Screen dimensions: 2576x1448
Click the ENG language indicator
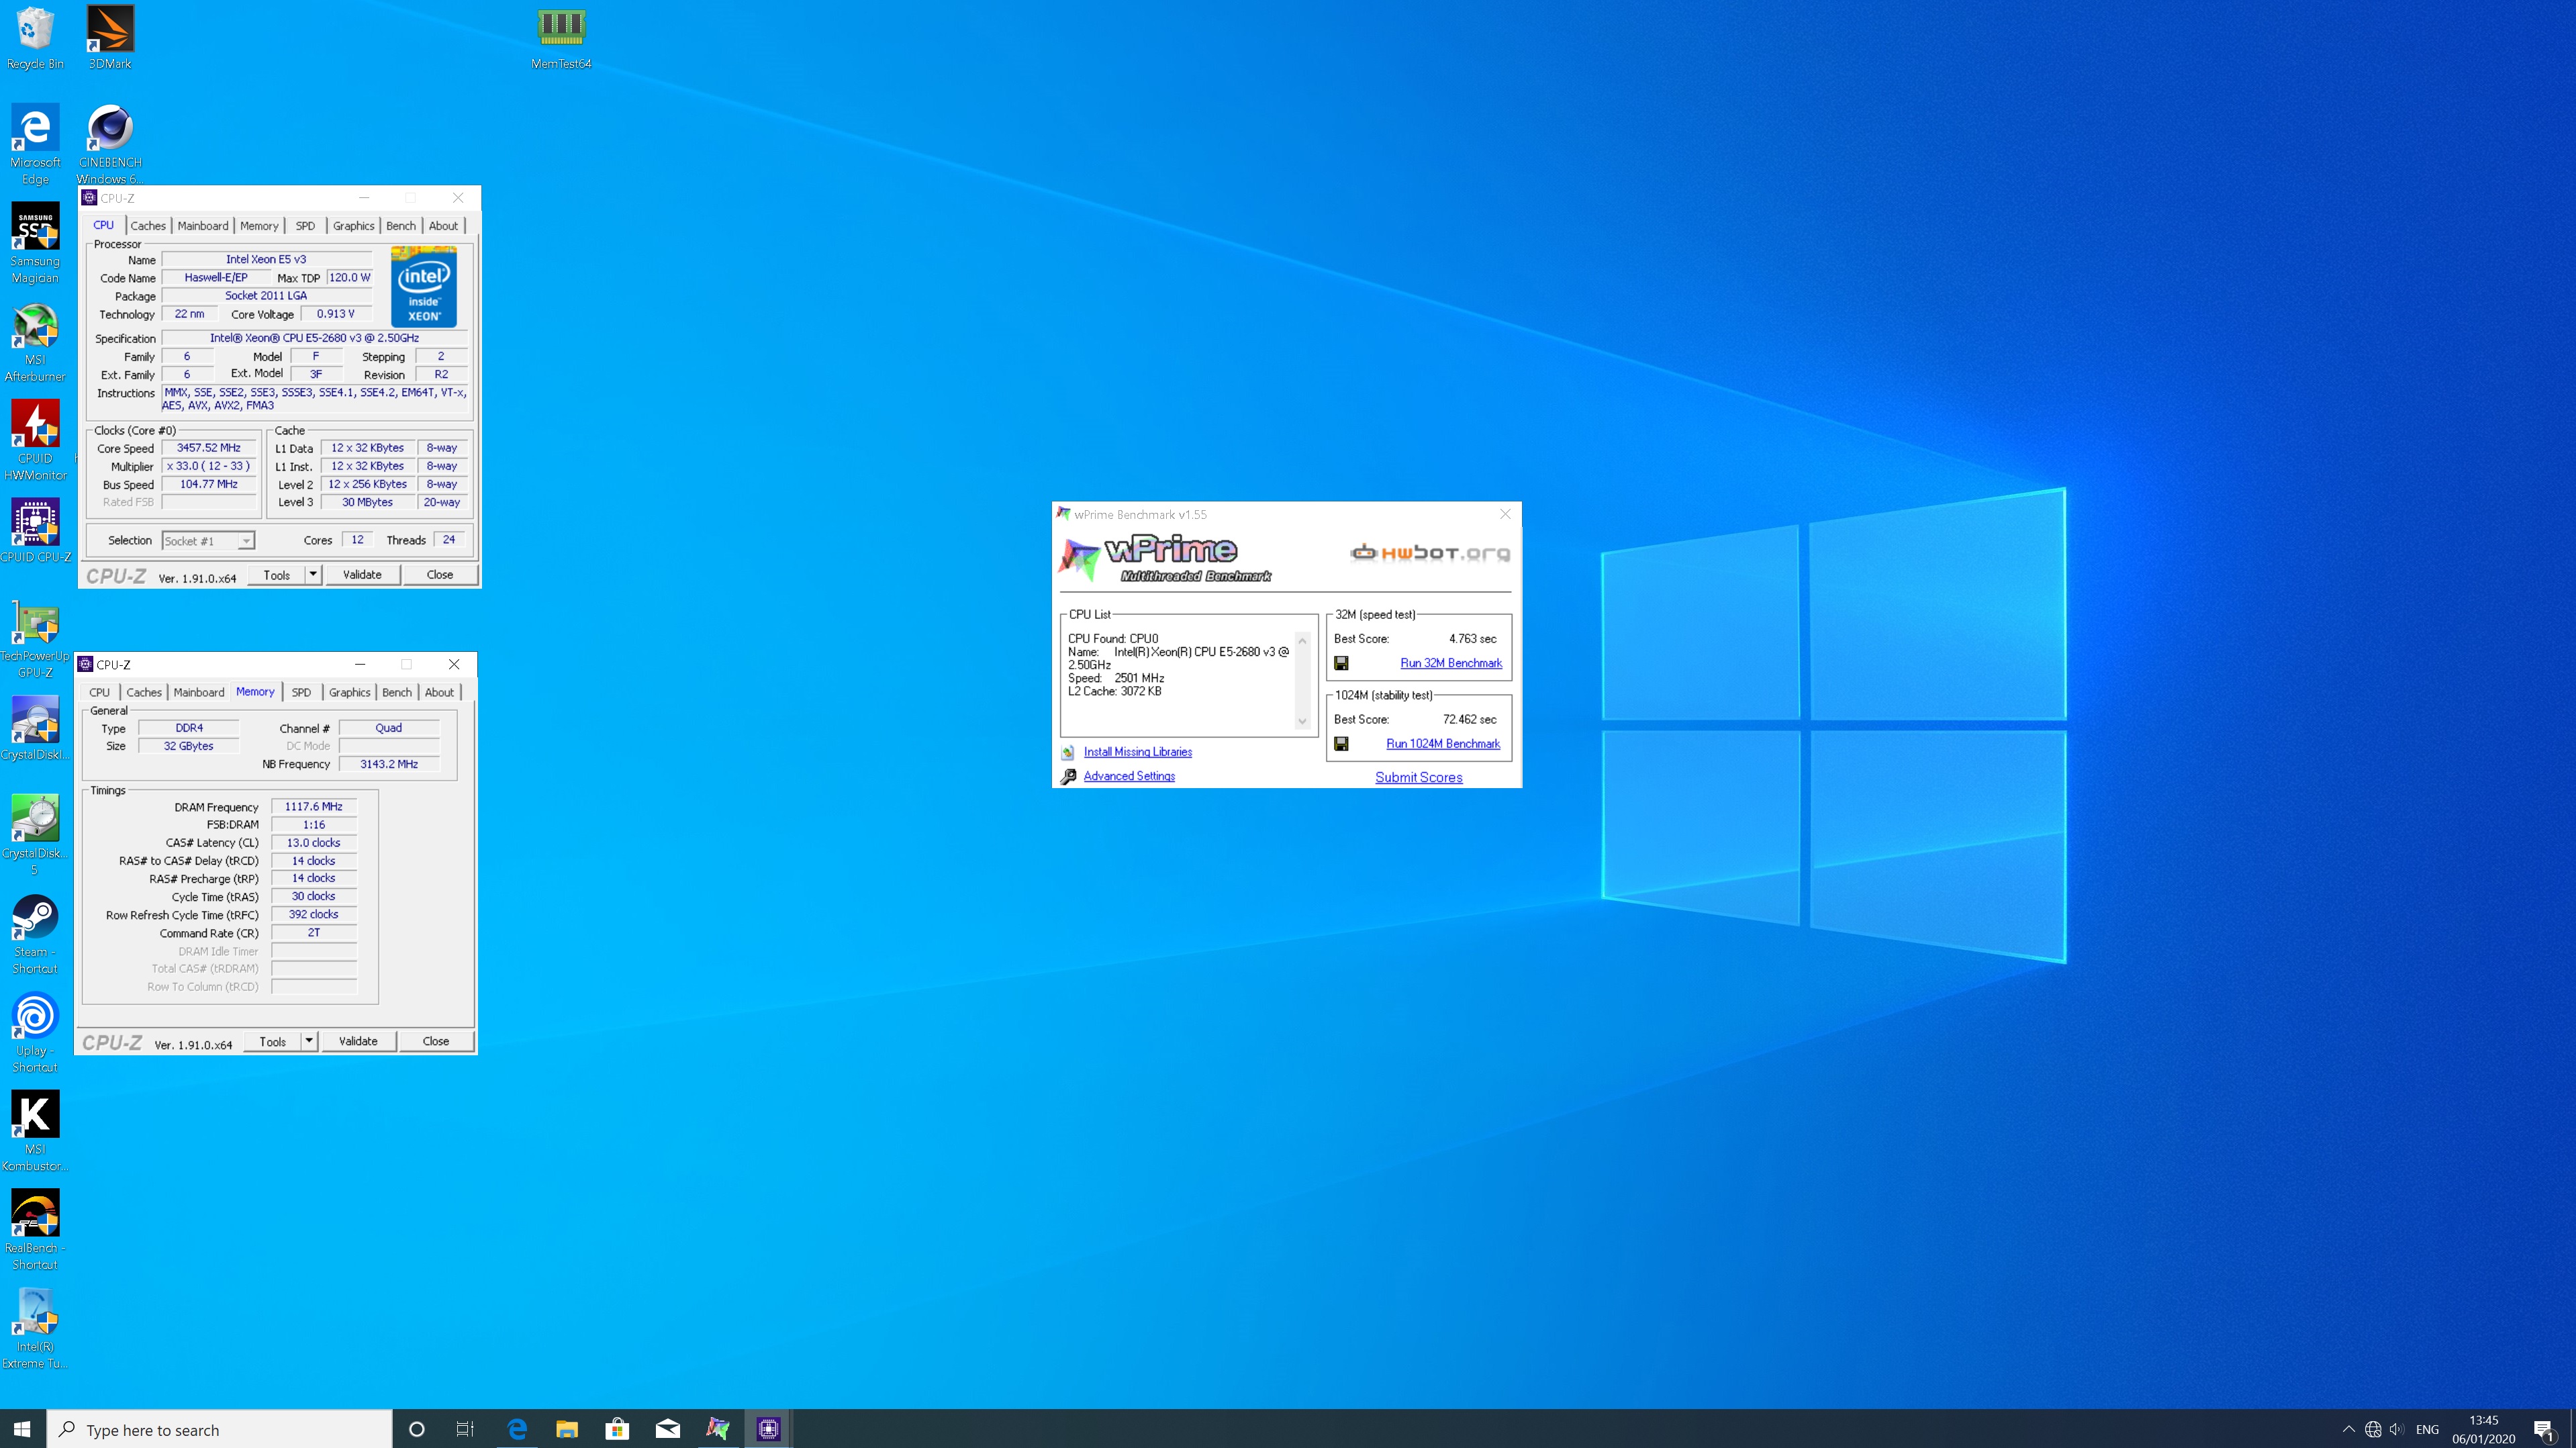tap(2427, 1429)
